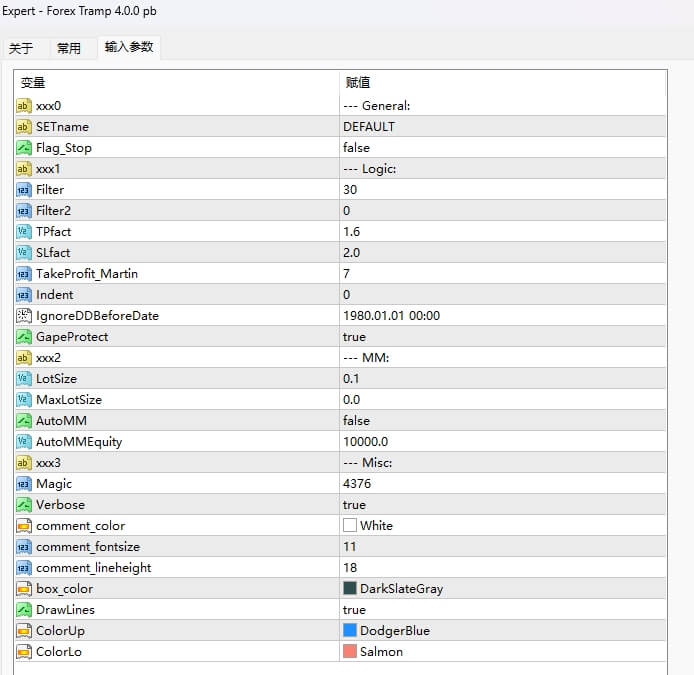The height and width of the screenshot is (675, 694).
Task: Click the string icon next to xxx3
Action: (x=24, y=463)
